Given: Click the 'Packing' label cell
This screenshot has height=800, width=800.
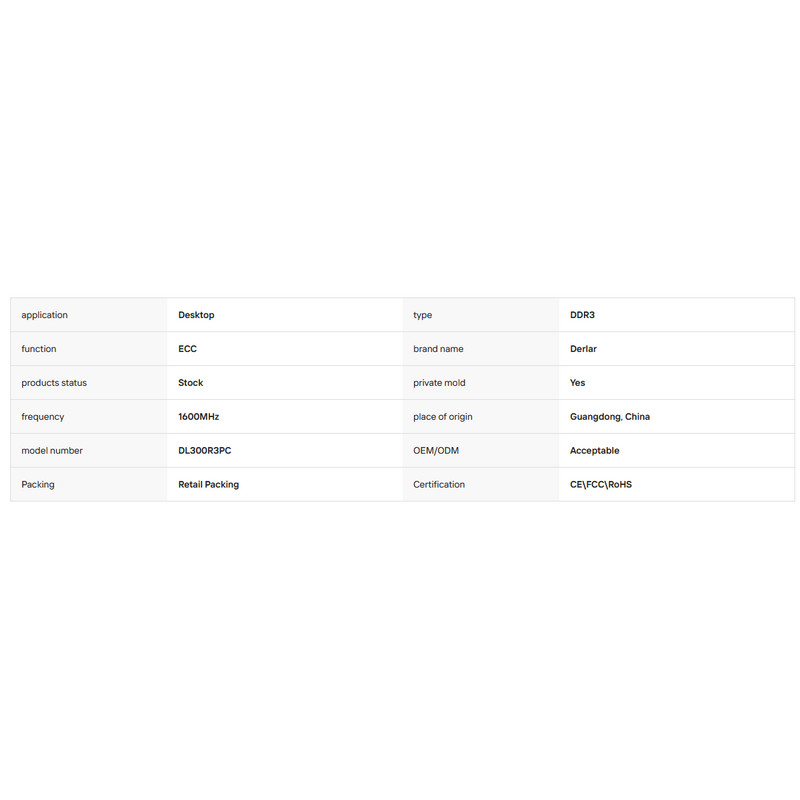Looking at the screenshot, I should 89,485.
